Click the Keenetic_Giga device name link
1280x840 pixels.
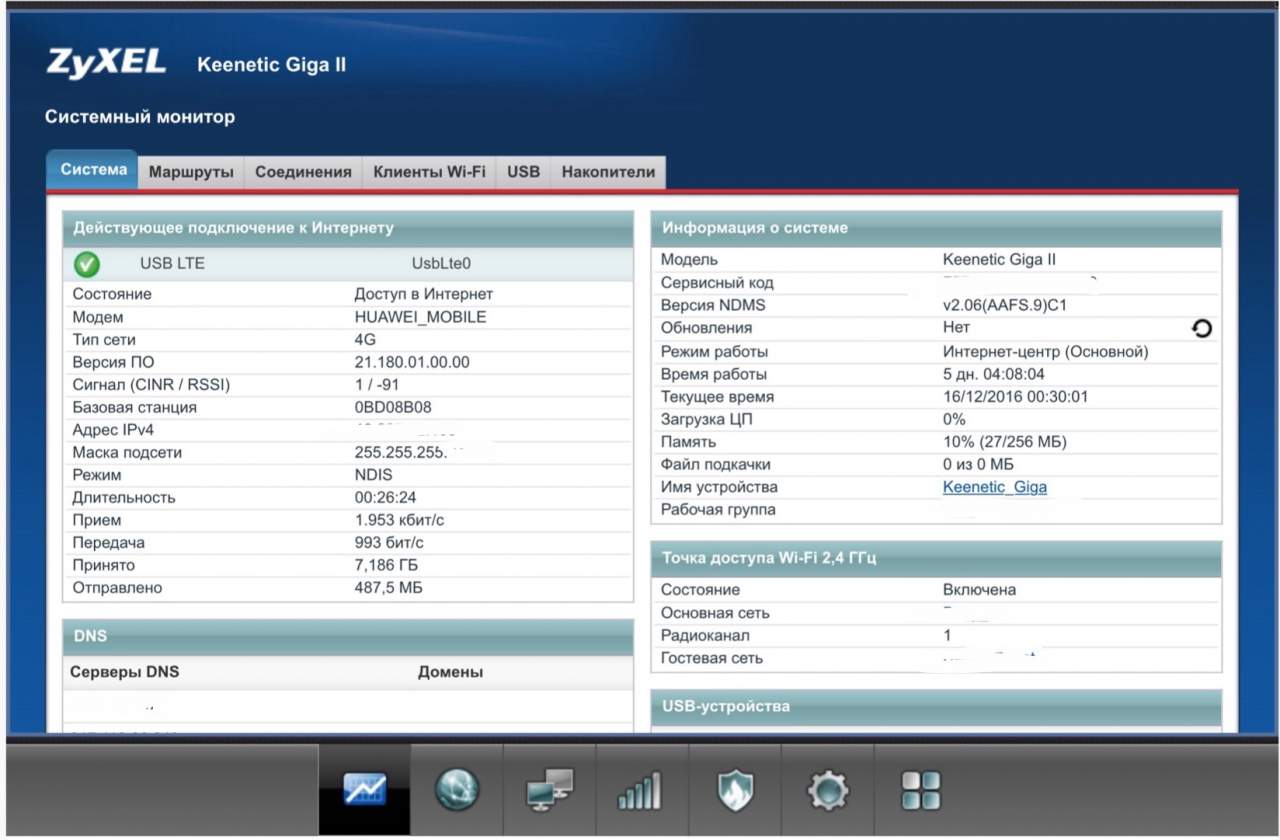(x=994, y=488)
